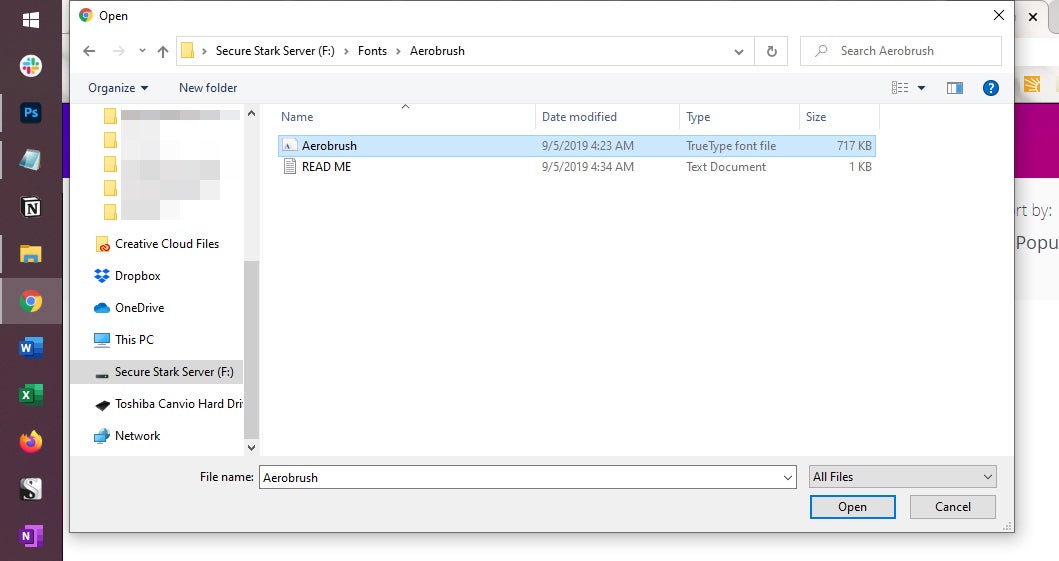Refresh the Aerobrush folder view
Image resolution: width=1059 pixels, height=561 pixels.
tap(771, 51)
